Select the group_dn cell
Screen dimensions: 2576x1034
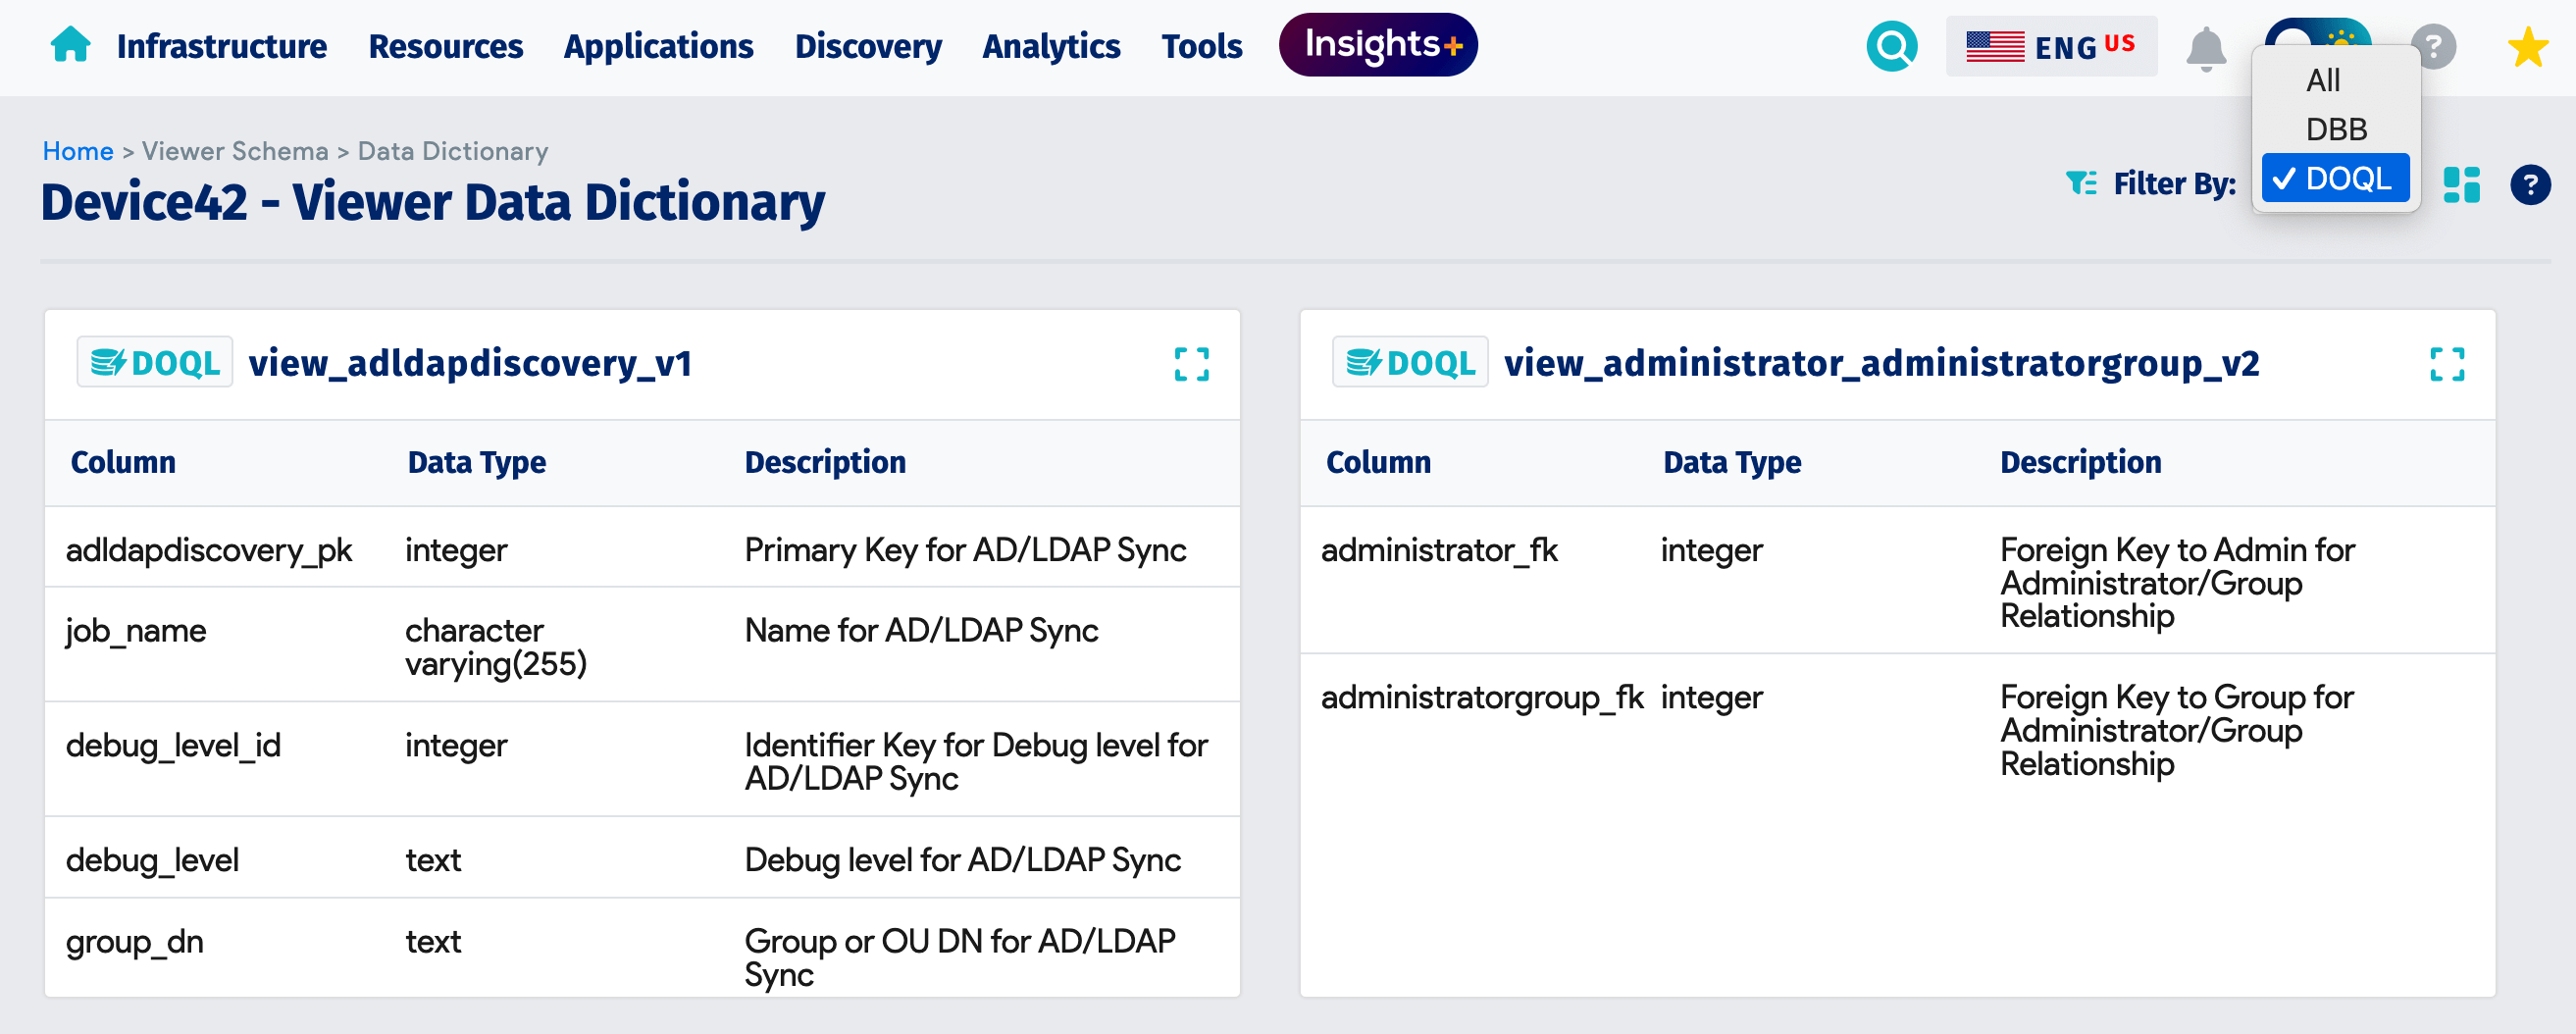tap(134, 942)
